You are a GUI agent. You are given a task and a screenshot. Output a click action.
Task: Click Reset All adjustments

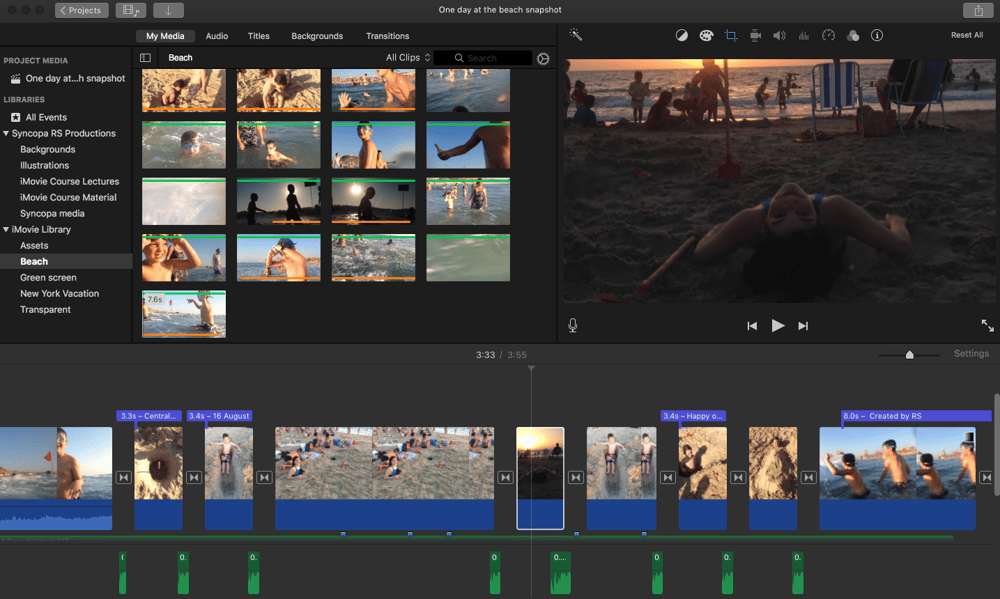click(x=967, y=35)
